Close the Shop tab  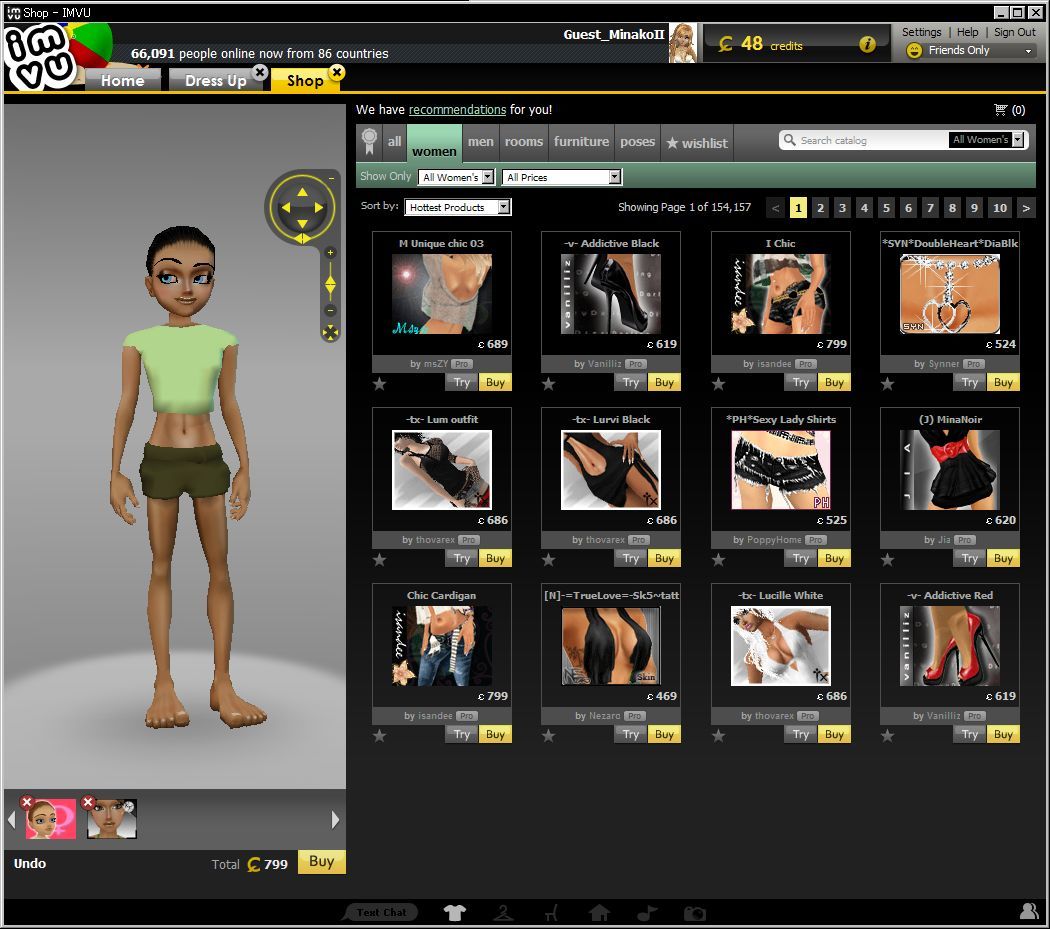pos(337,72)
